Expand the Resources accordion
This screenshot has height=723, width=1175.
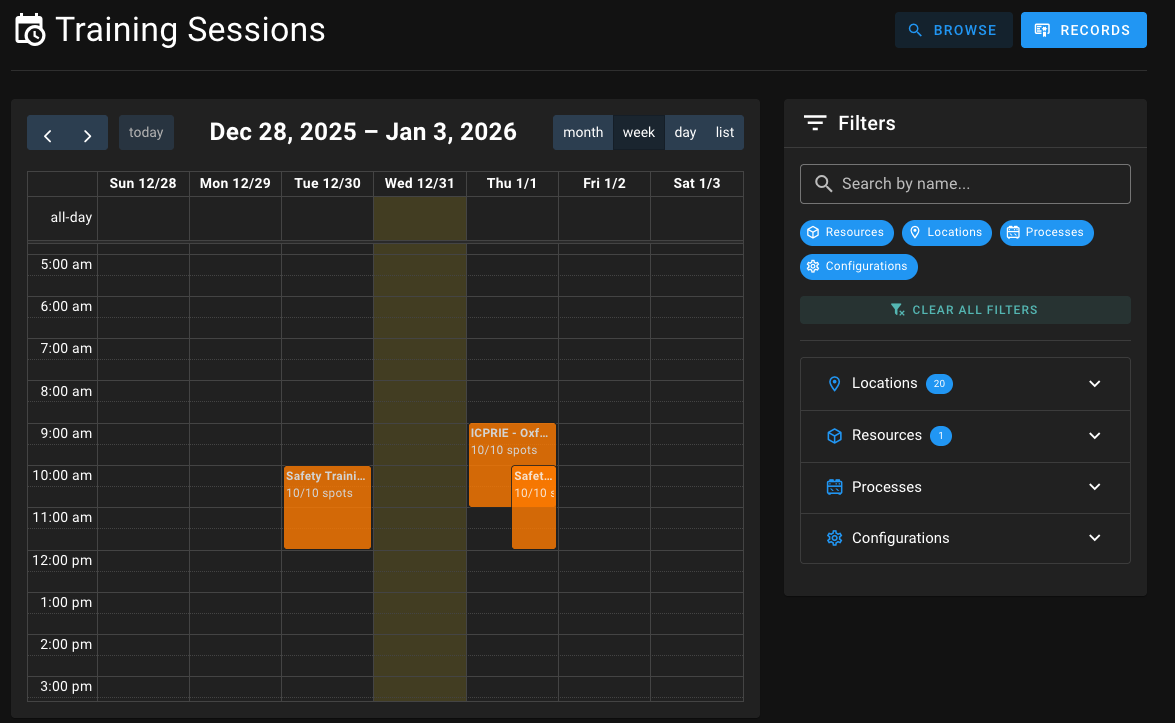(x=964, y=435)
